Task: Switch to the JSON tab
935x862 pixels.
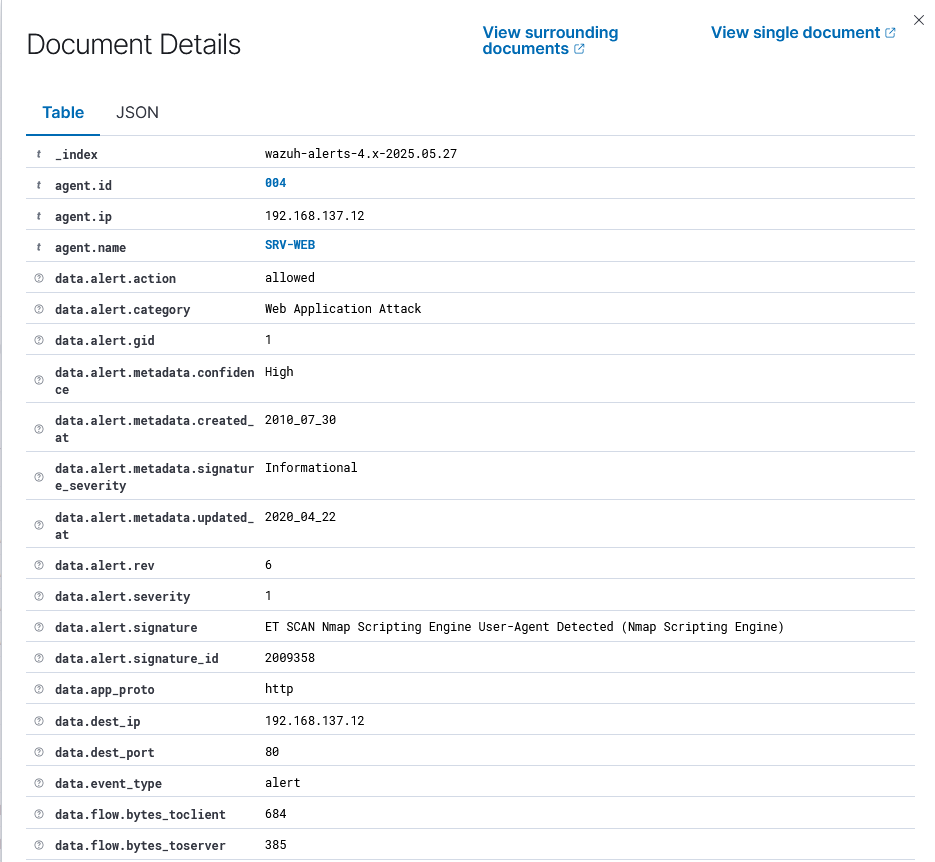Action: [137, 113]
